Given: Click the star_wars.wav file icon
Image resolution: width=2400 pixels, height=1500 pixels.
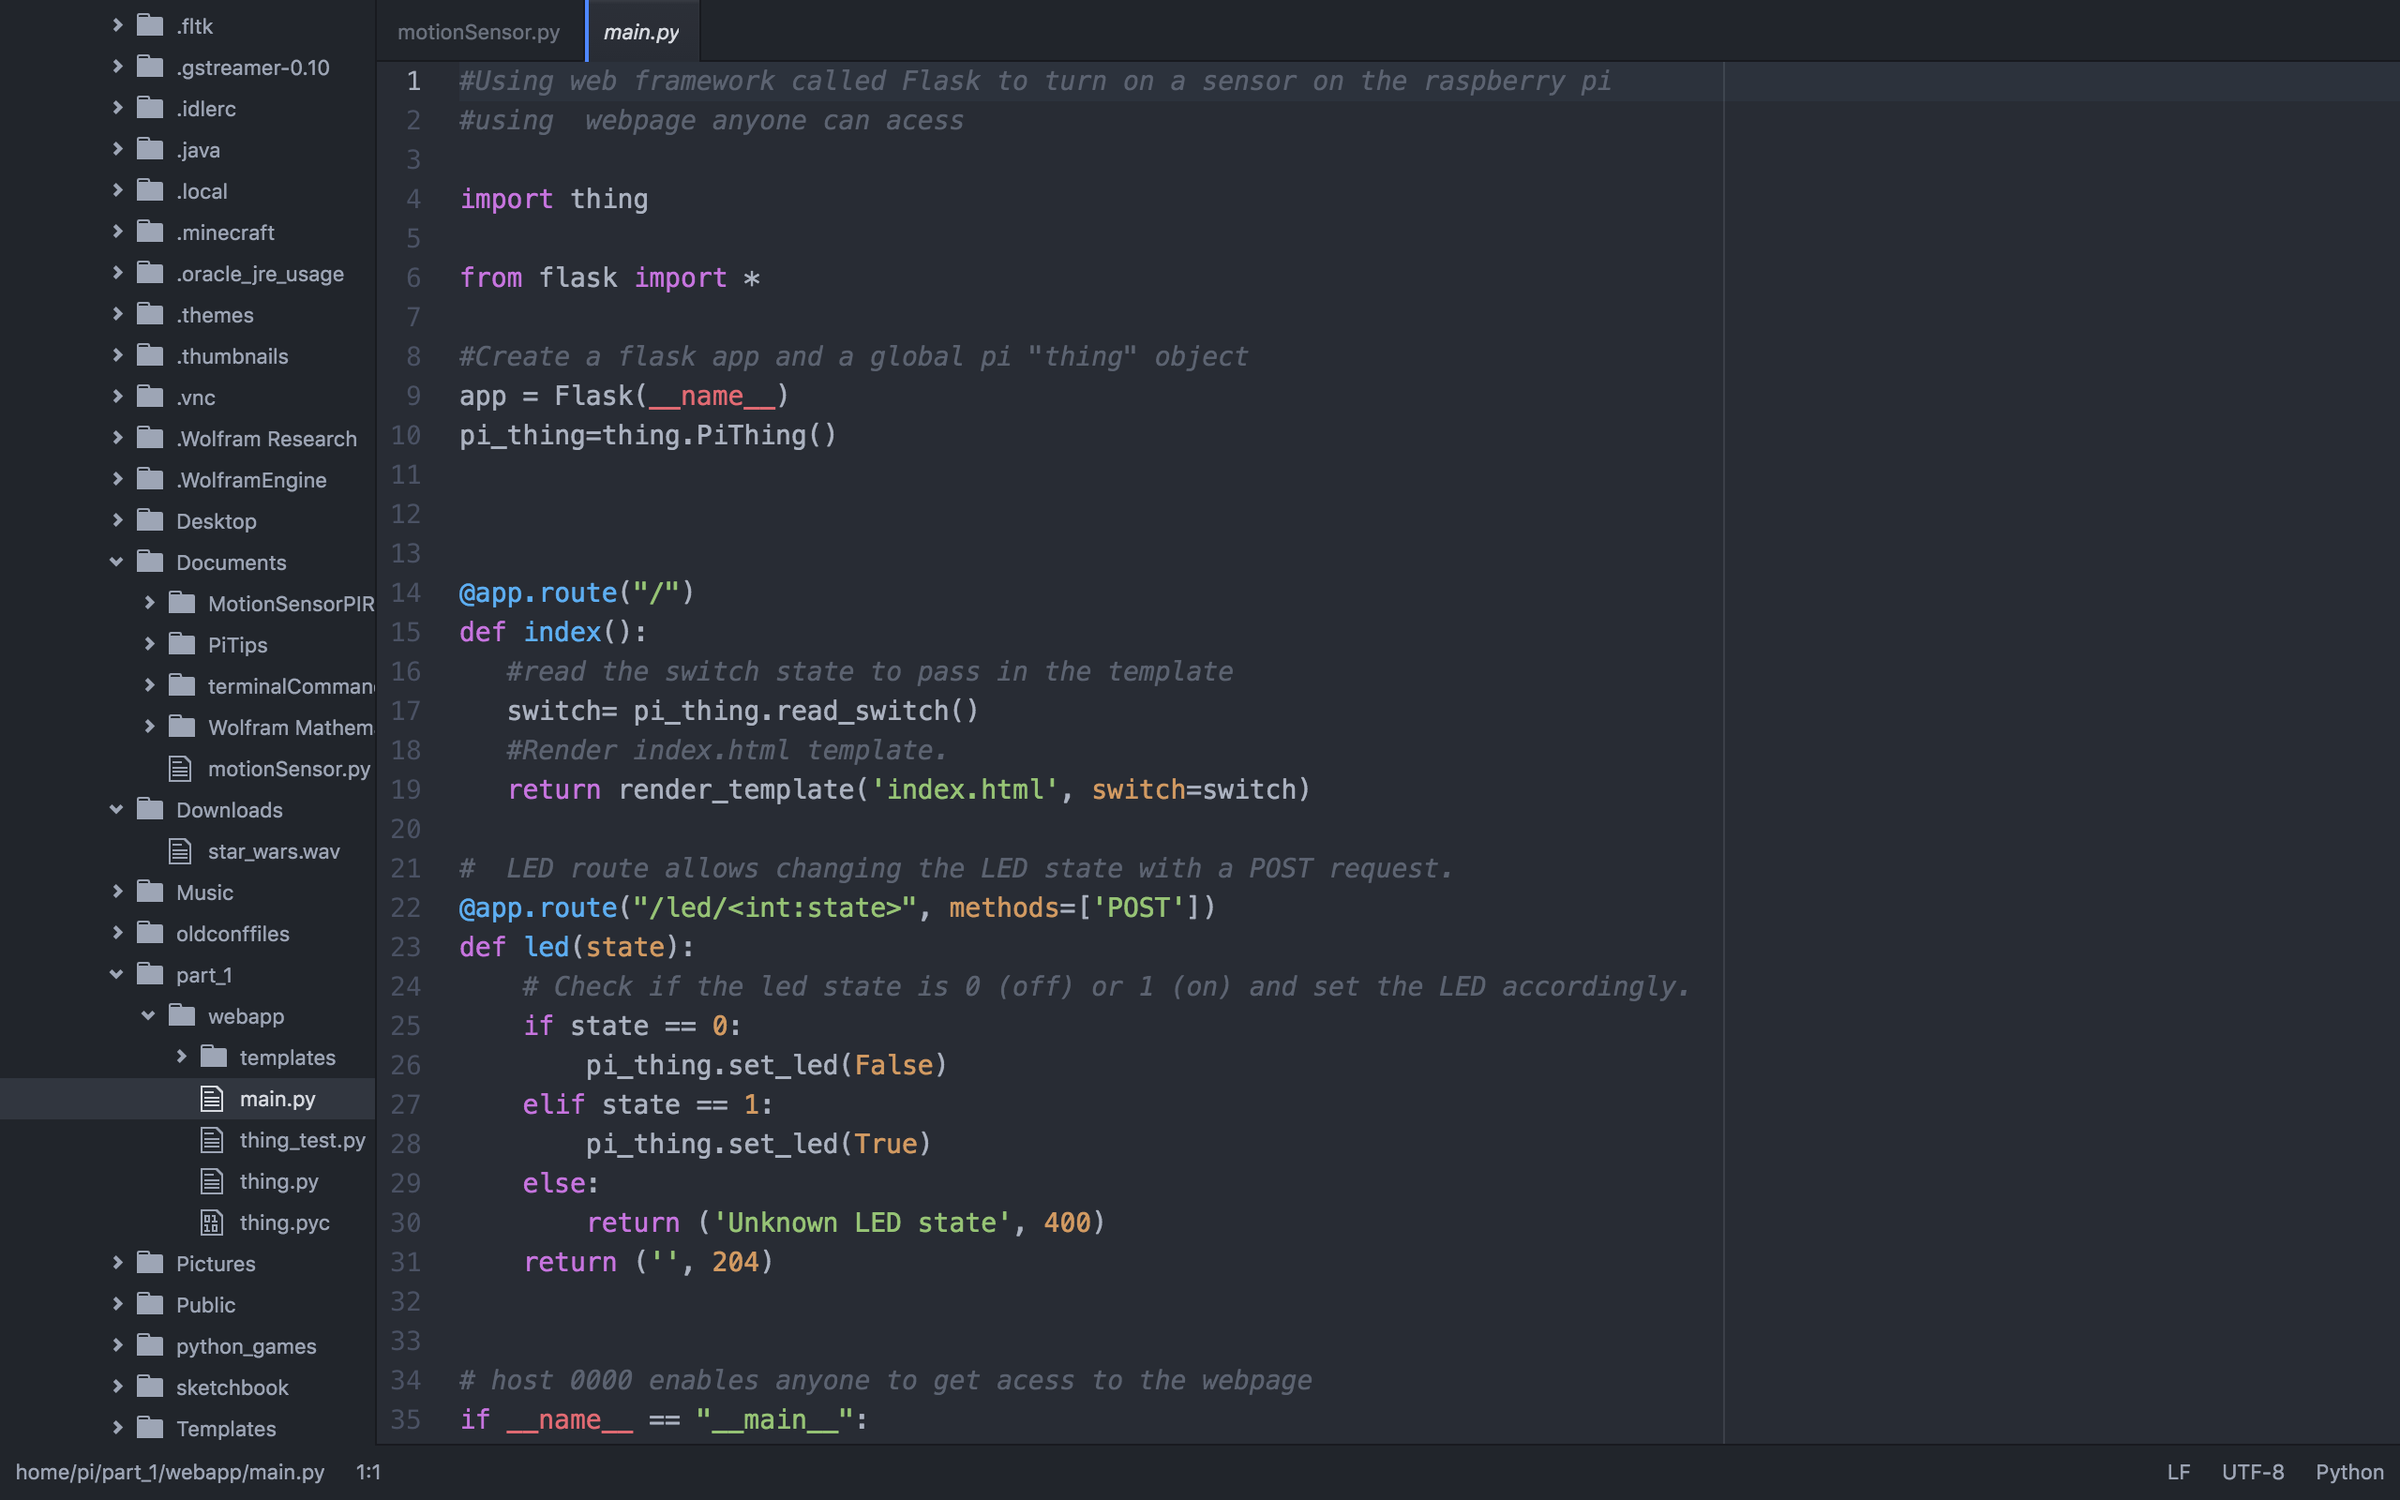Looking at the screenshot, I should (x=180, y=851).
